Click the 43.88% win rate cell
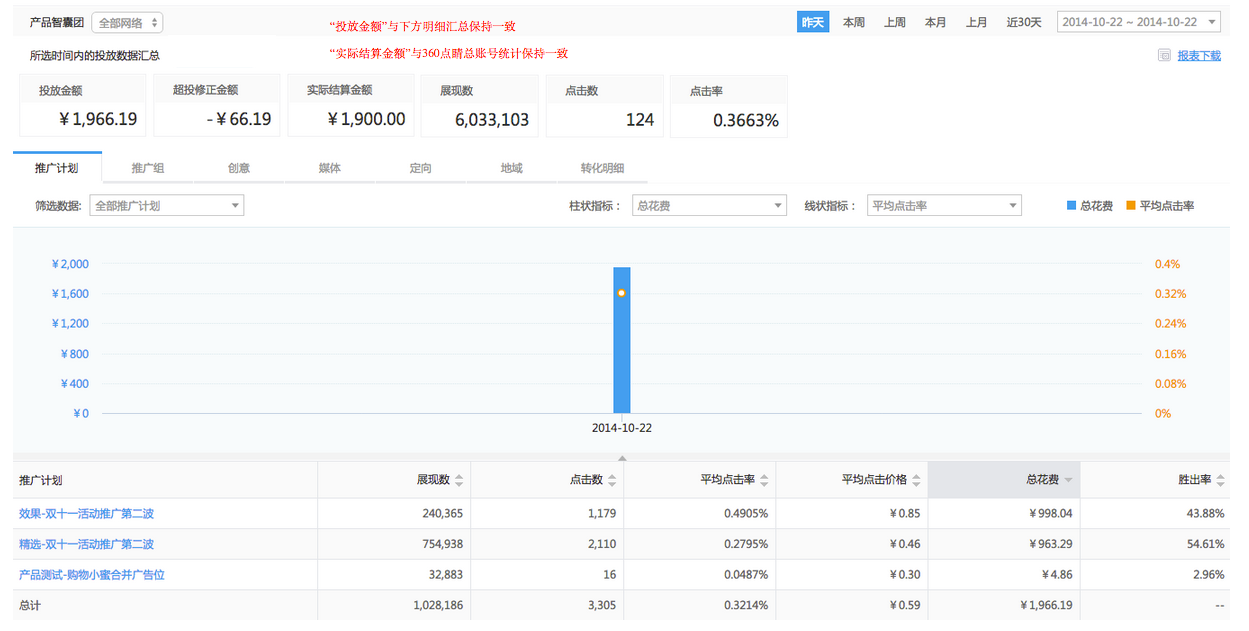1249x631 pixels. [1206, 514]
